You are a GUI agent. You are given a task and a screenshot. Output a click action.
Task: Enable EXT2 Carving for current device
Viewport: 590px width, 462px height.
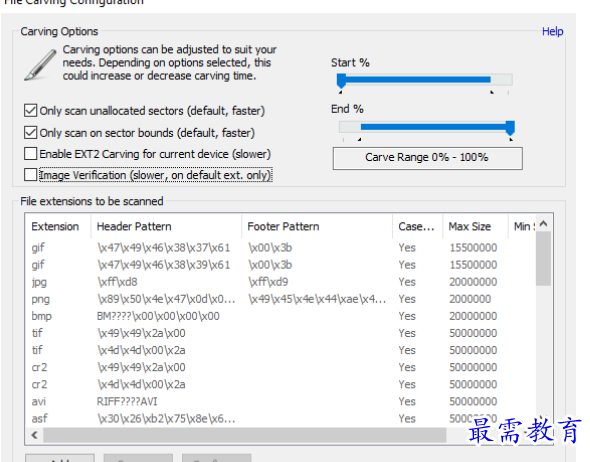point(30,154)
